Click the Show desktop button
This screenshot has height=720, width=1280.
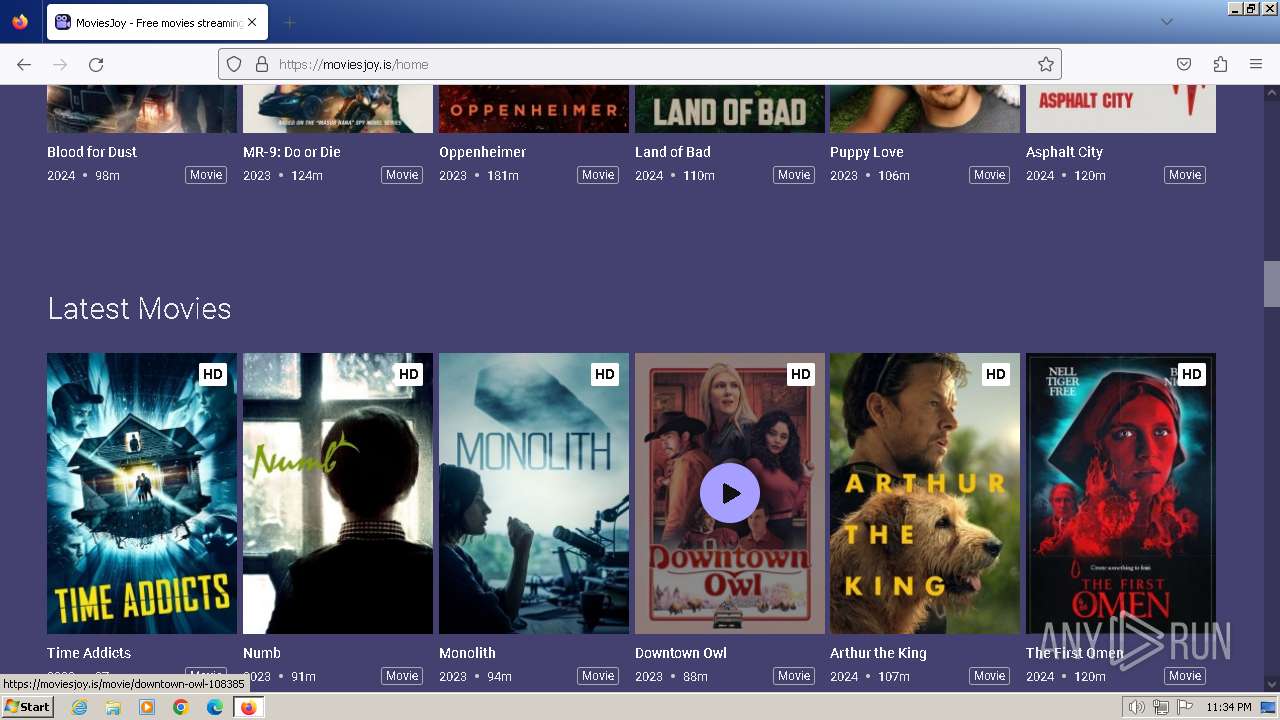pyautogui.click(x=1269, y=707)
